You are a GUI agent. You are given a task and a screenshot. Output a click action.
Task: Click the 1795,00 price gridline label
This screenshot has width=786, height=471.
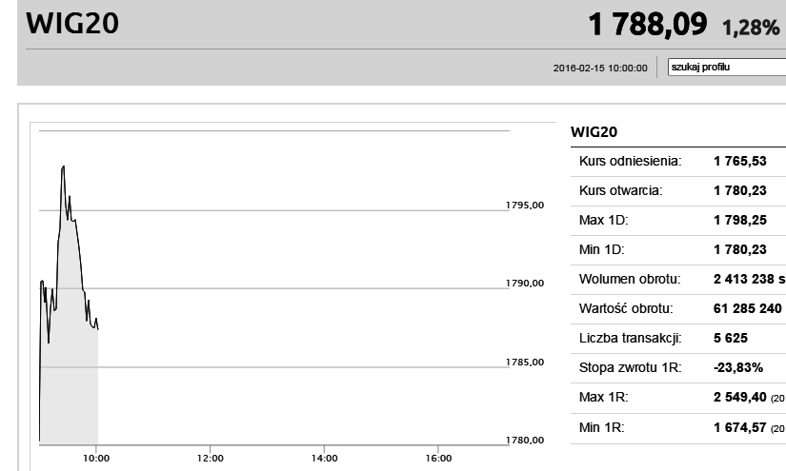coord(525,205)
